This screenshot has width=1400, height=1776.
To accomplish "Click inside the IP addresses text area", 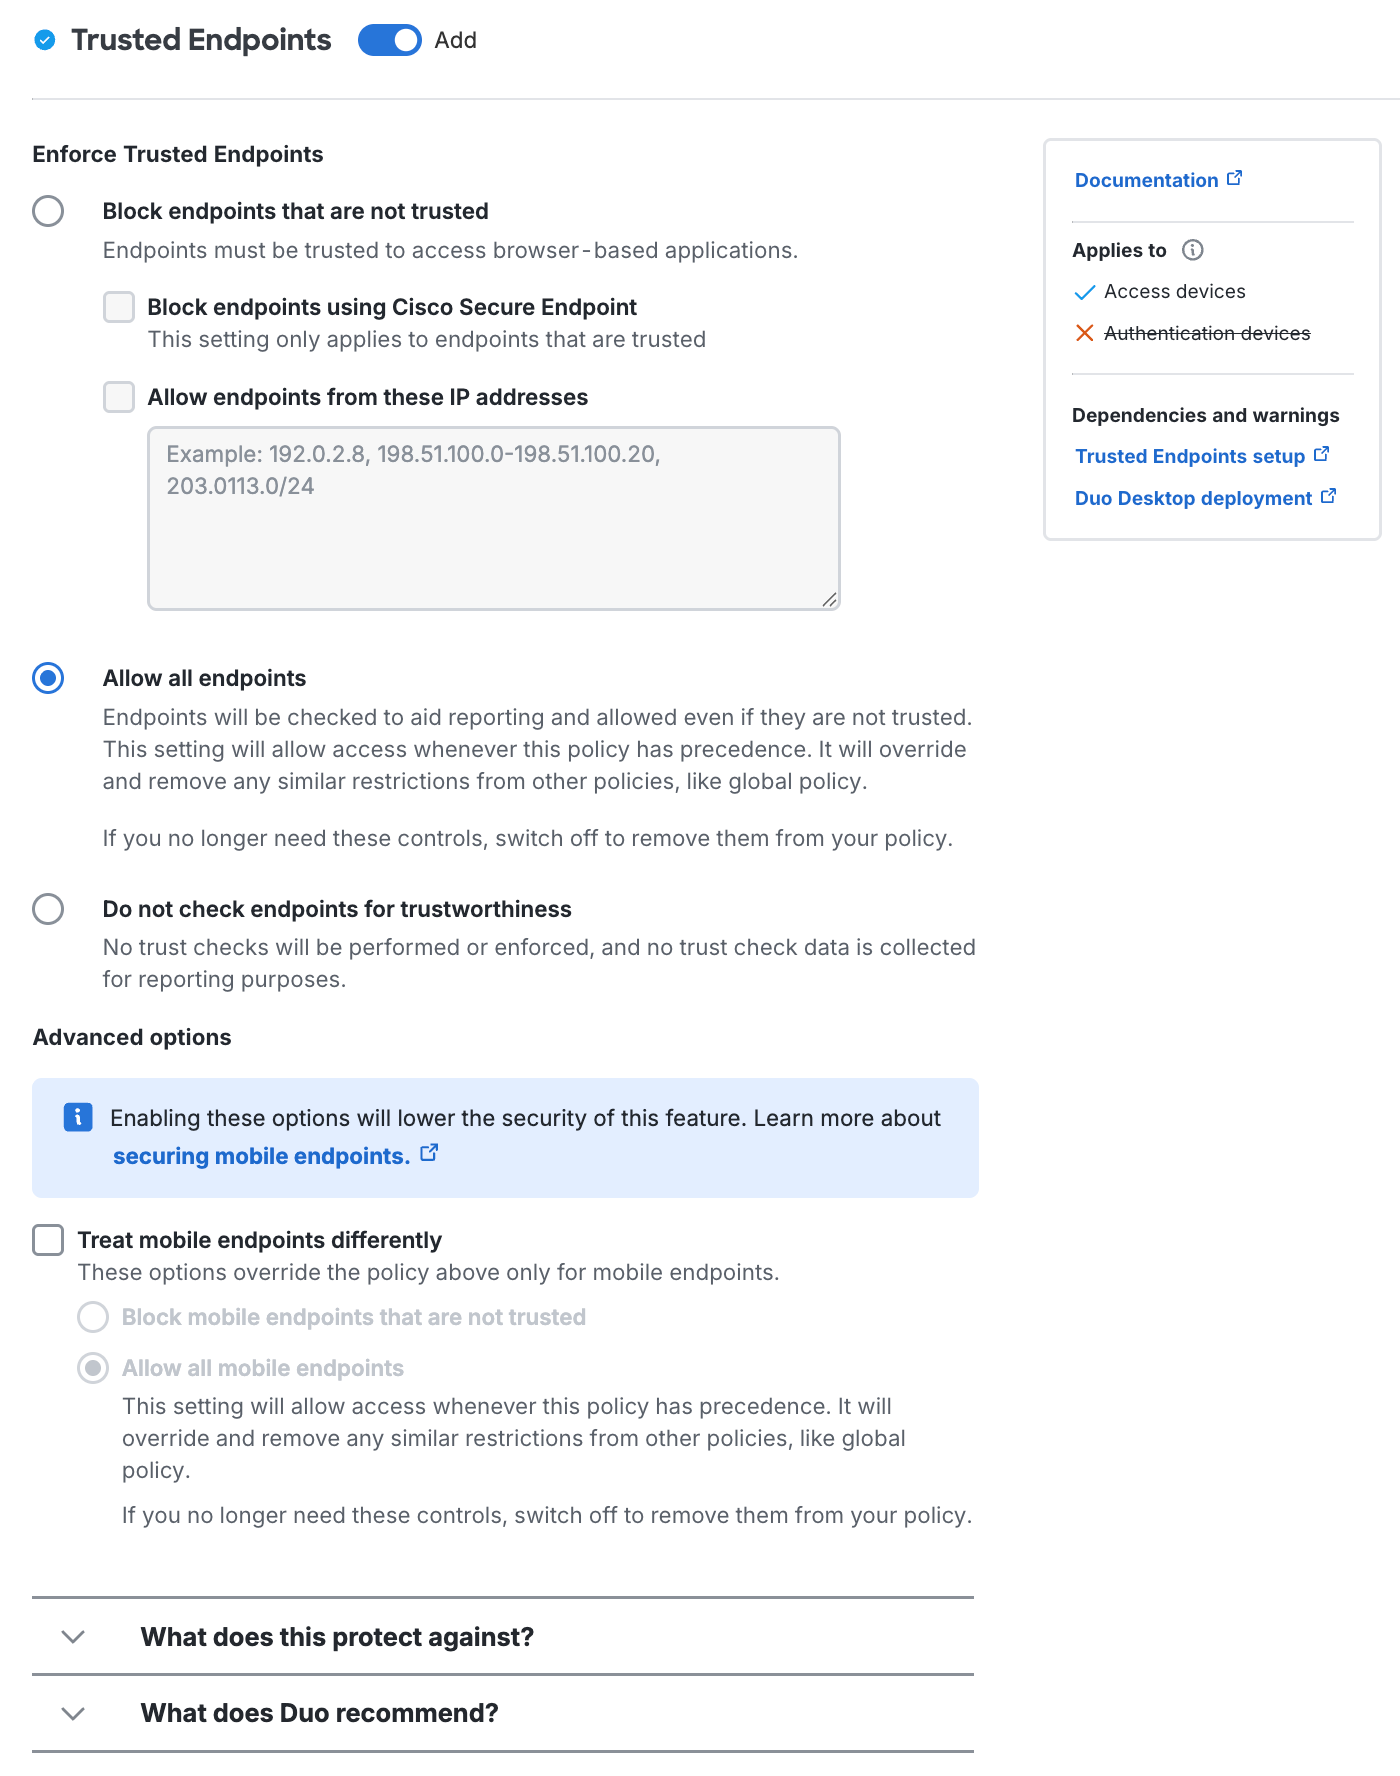I will point(493,515).
